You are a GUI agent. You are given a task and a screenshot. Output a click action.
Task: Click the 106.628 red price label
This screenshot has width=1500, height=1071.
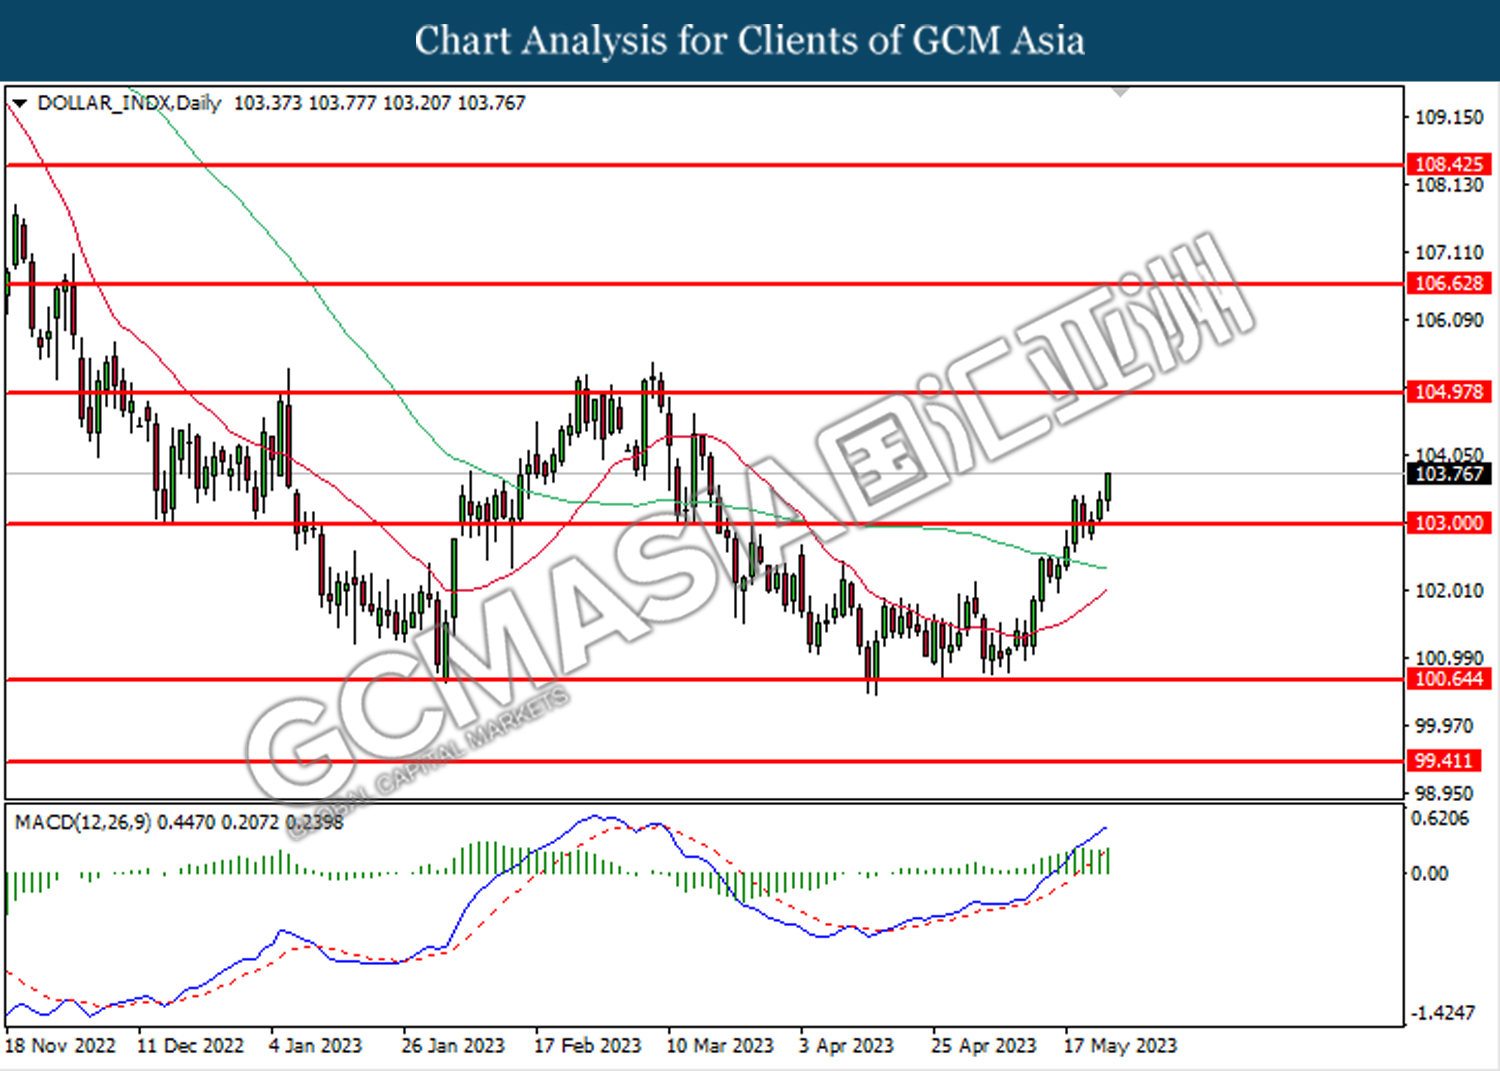[x=1448, y=283]
